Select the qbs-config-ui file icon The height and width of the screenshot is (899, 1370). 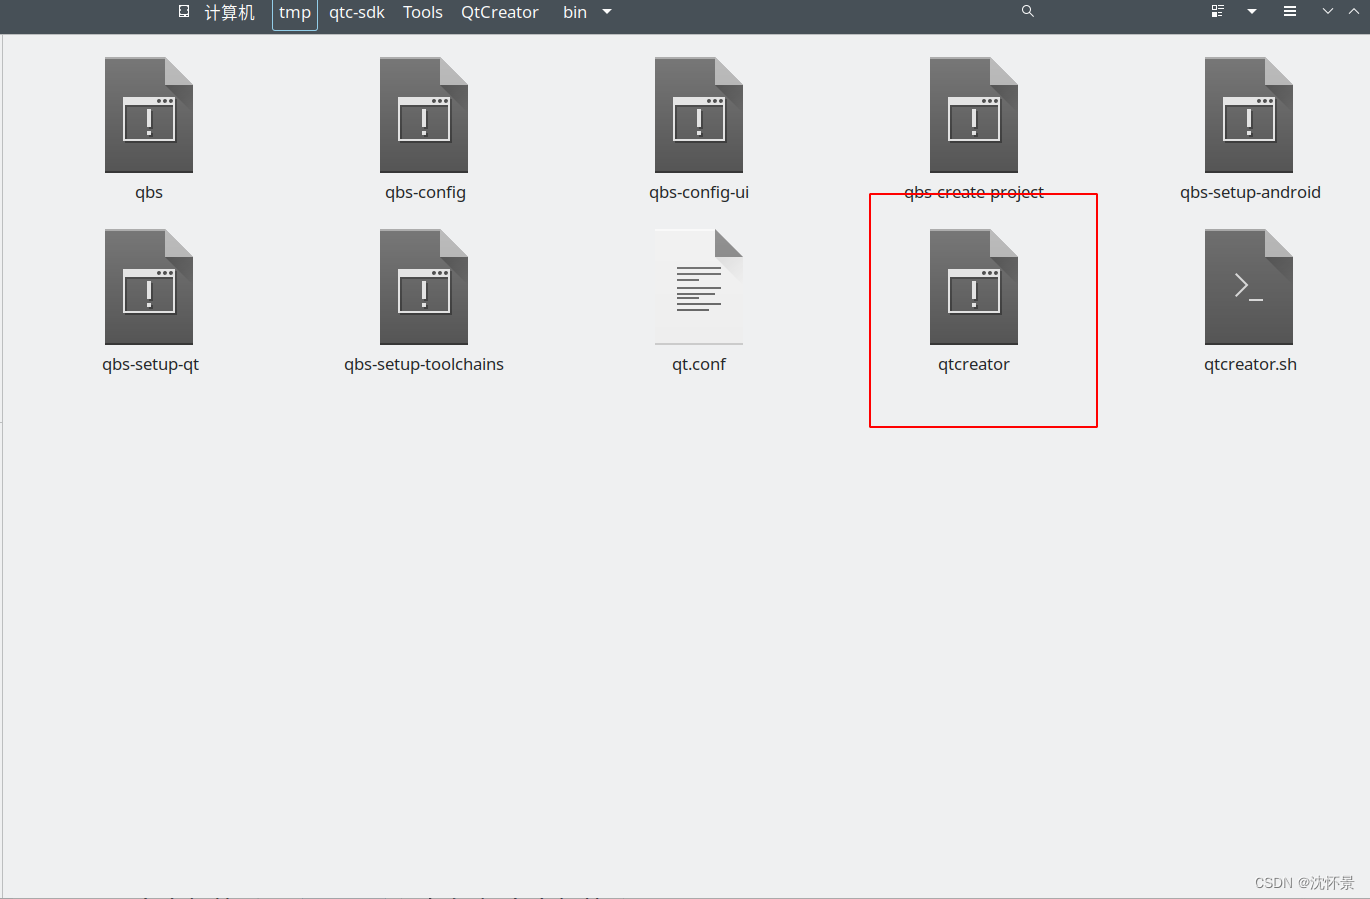coord(699,115)
